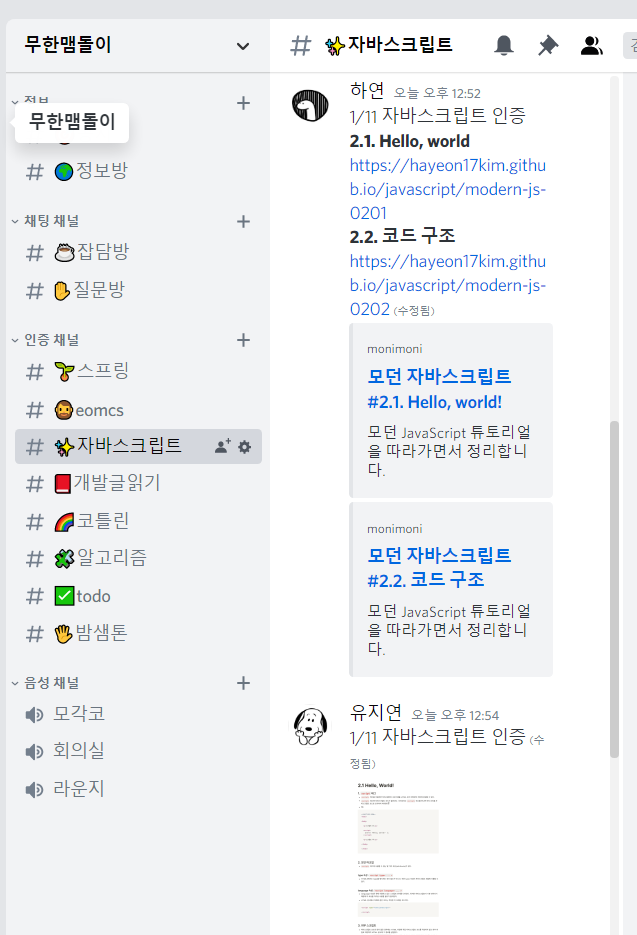Join the 모각코 voice channel
Image resolution: width=637 pixels, height=935 pixels.
(x=138, y=714)
